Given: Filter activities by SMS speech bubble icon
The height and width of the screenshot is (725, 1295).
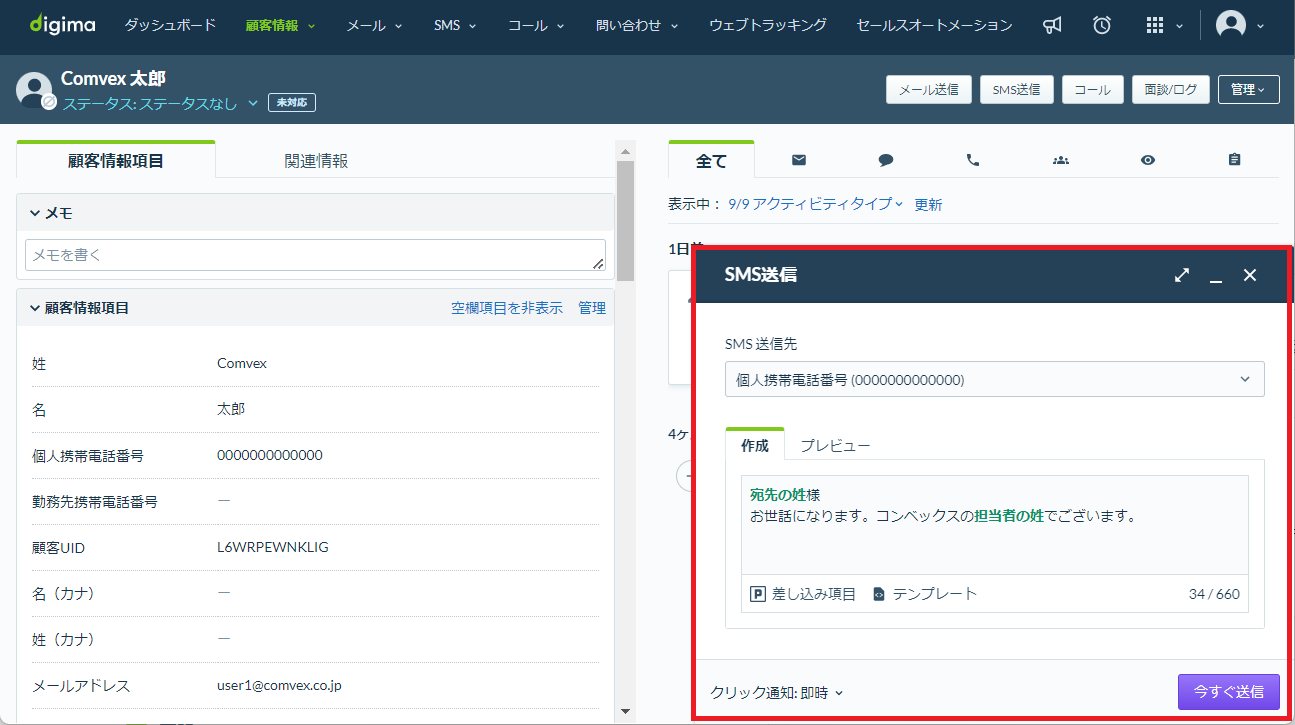Looking at the screenshot, I should 885,160.
